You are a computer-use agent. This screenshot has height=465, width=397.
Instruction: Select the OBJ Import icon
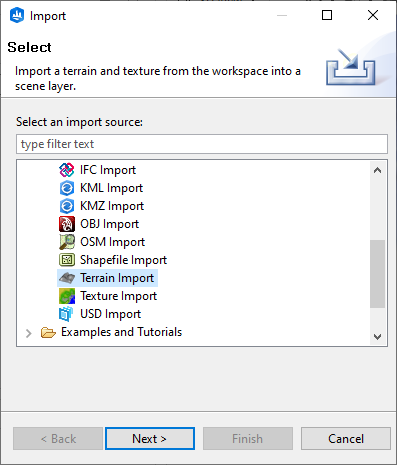67,224
